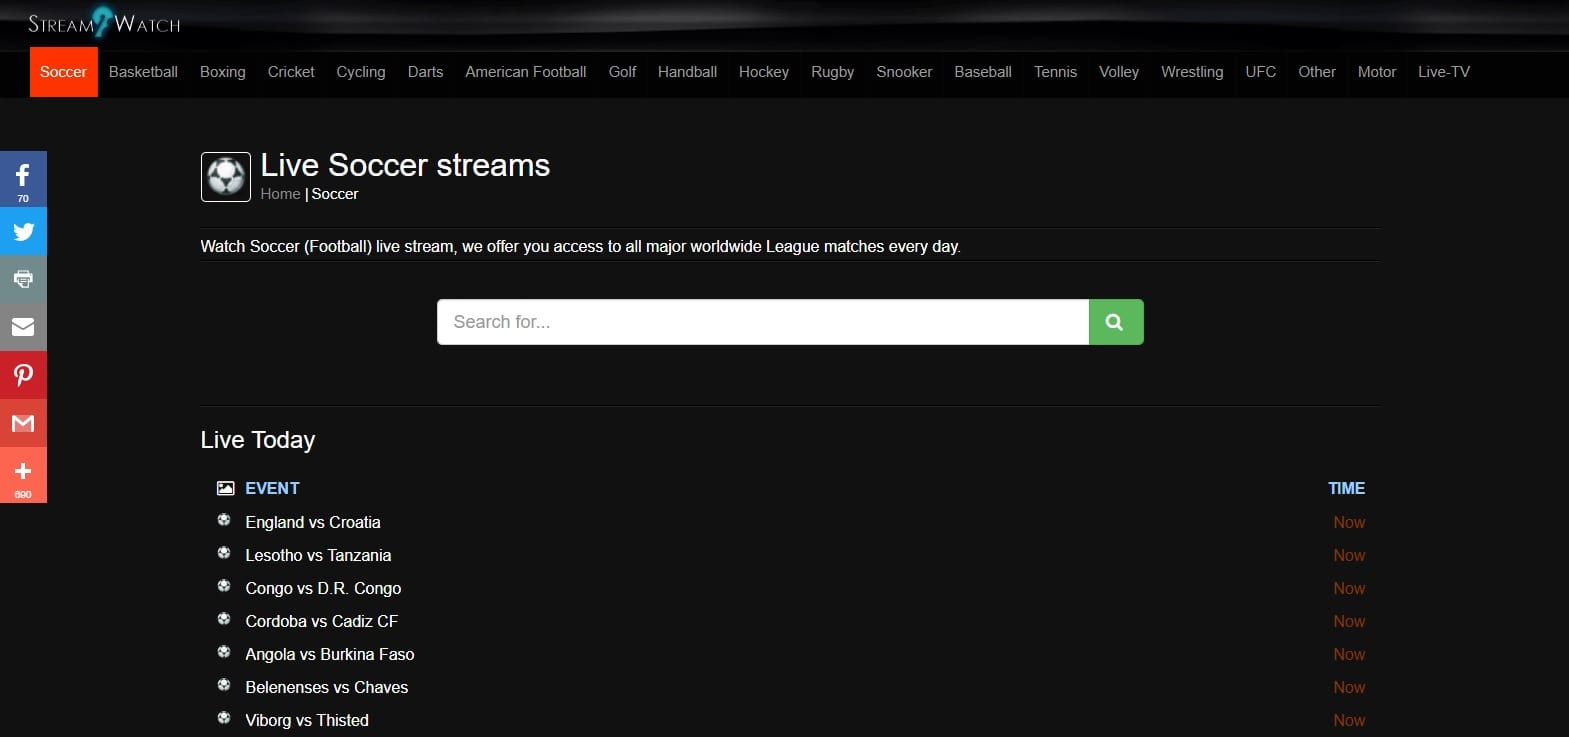Select American Football in navigation

click(x=525, y=72)
